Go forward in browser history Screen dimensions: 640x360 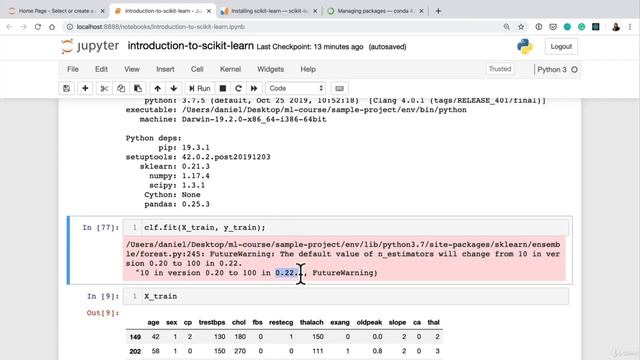(x=23, y=27)
